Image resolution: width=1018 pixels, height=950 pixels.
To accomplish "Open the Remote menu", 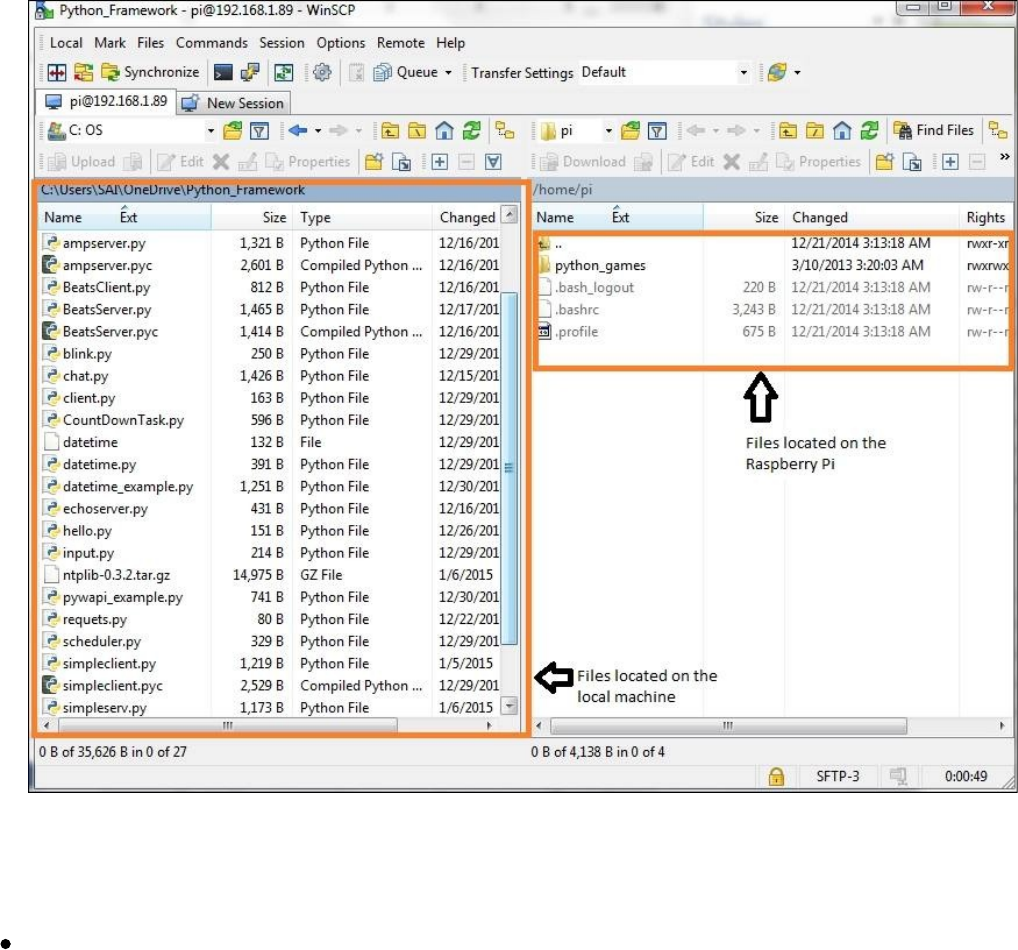I will click(x=401, y=43).
